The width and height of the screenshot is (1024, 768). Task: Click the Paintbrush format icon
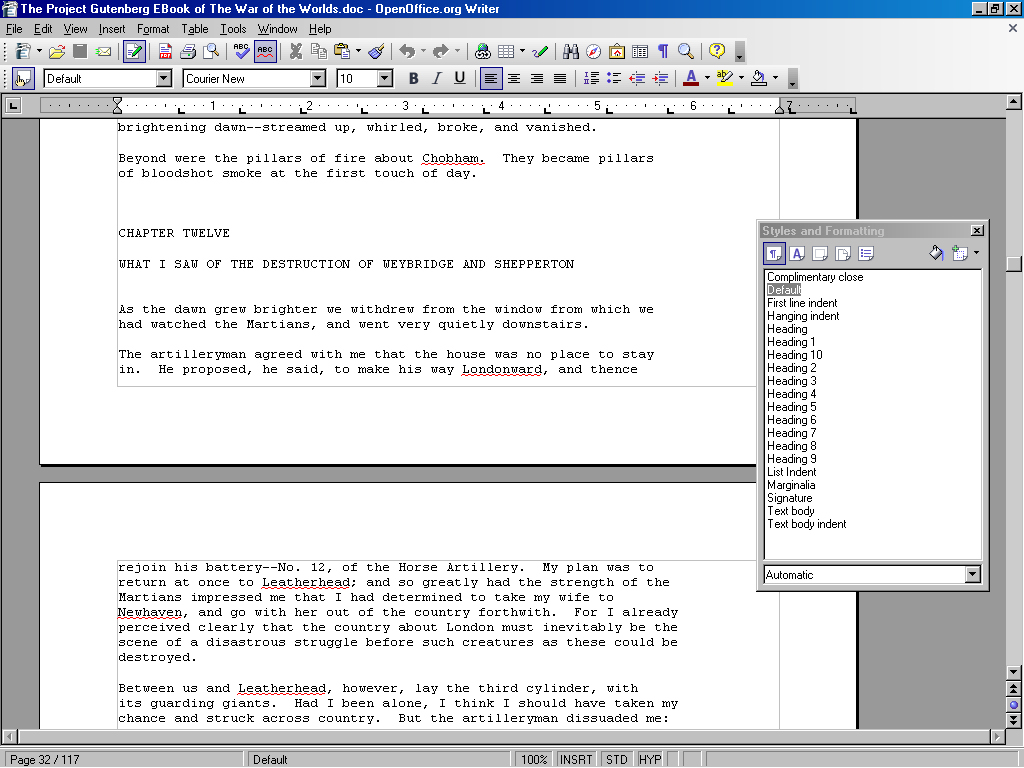pos(376,51)
